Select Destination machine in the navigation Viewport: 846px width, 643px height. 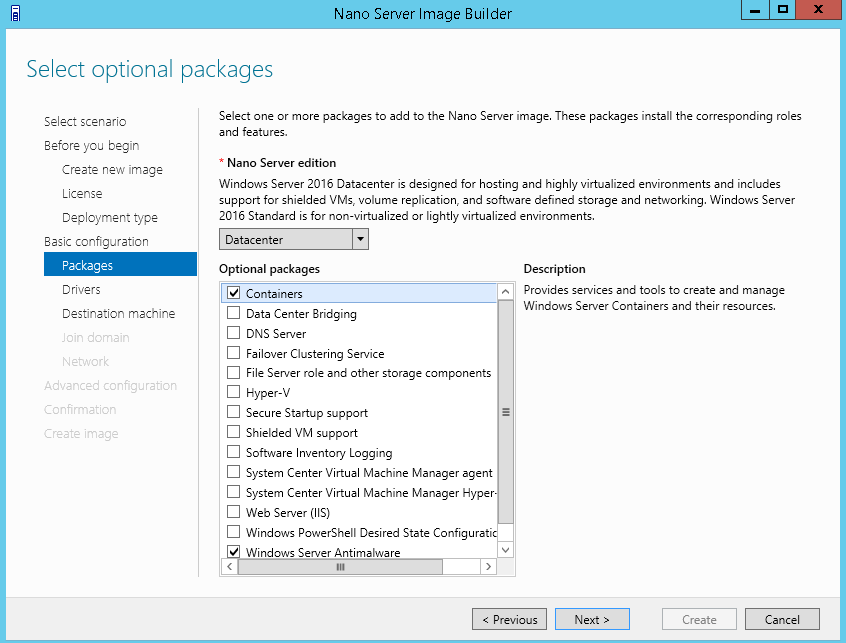click(x=118, y=313)
